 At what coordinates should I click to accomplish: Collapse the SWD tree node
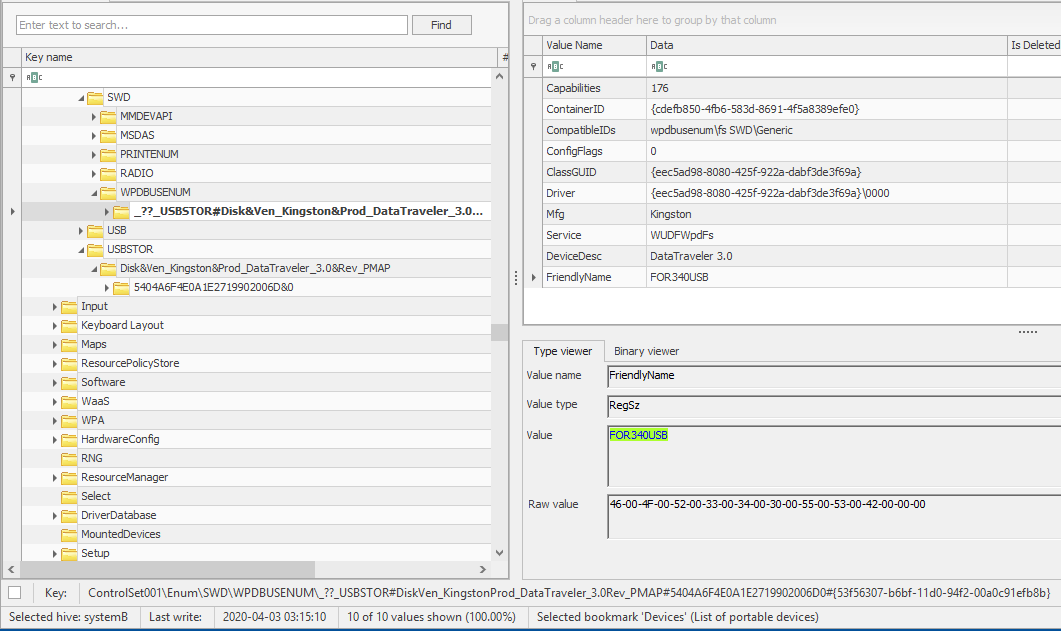pyautogui.click(x=80, y=97)
